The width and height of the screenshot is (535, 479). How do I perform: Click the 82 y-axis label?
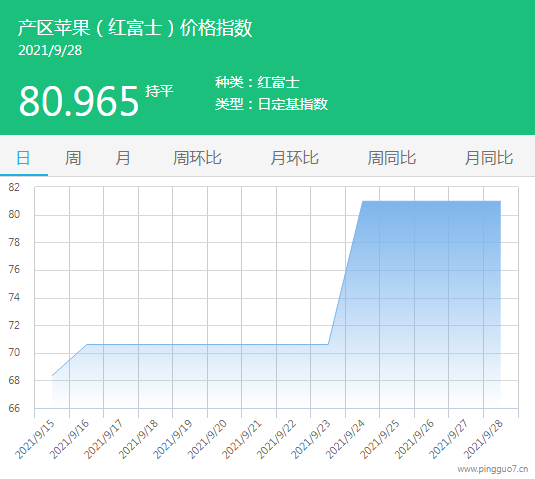click(x=14, y=187)
